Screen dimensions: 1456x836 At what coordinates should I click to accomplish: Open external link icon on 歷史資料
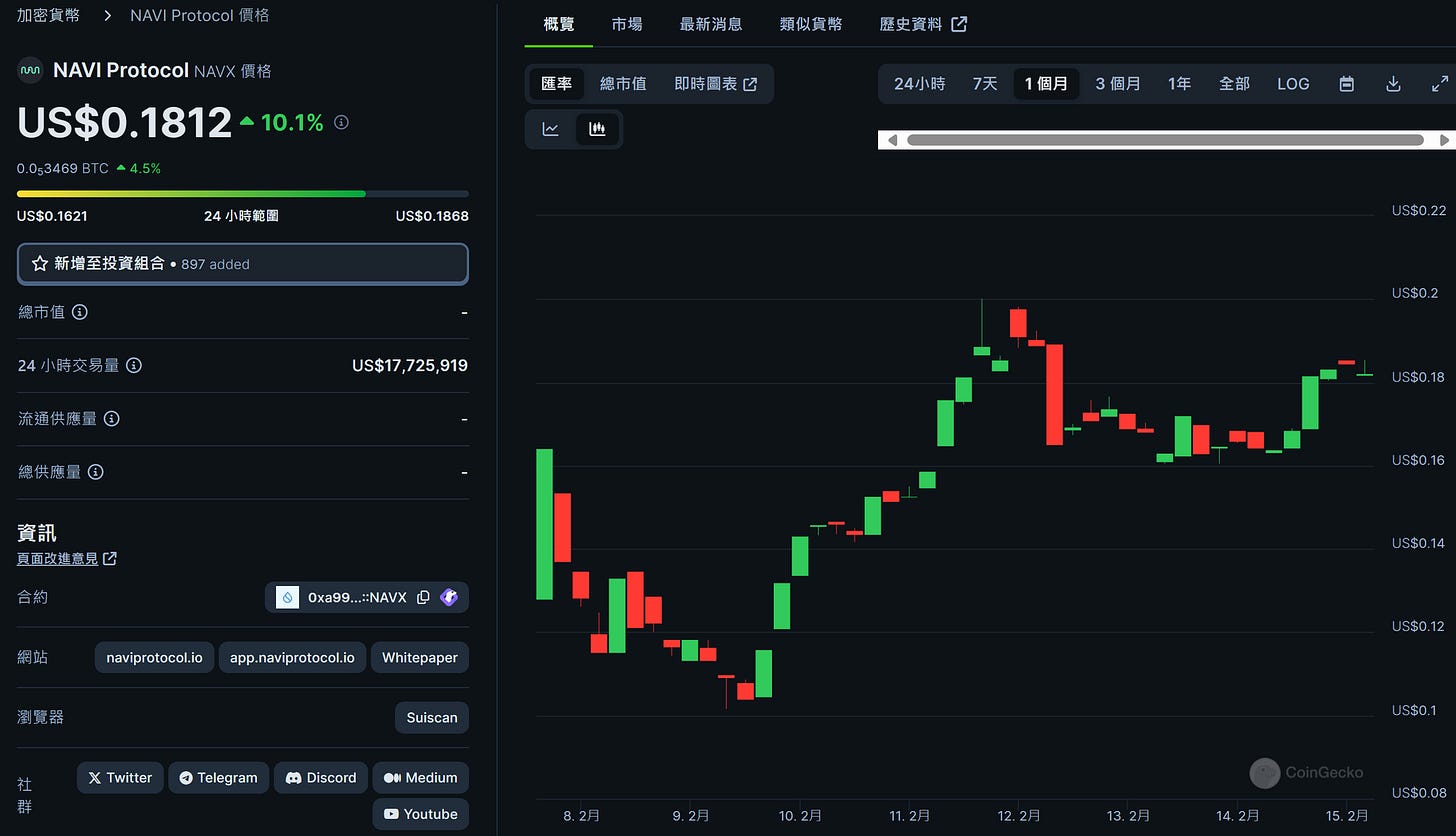coord(958,24)
